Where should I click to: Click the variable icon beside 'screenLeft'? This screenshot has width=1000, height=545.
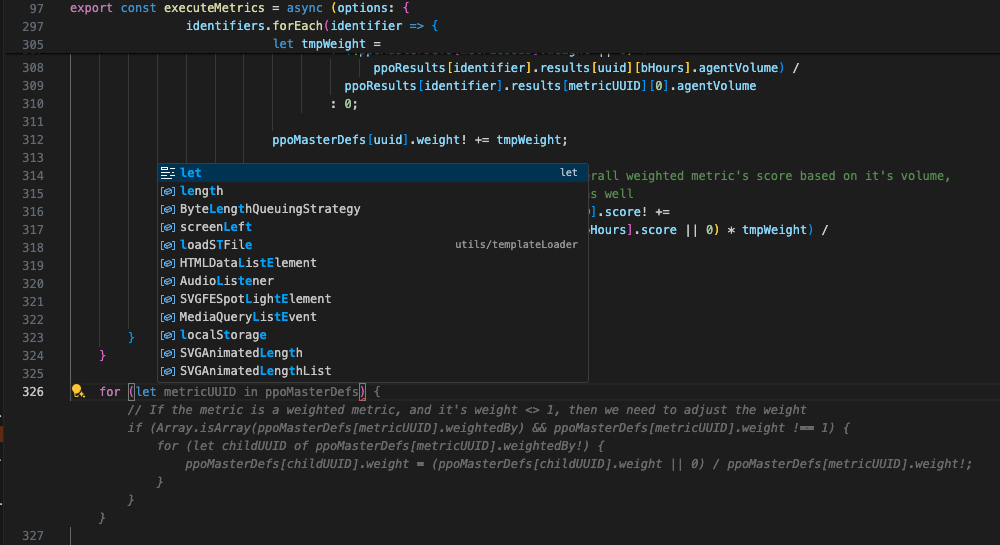[x=168, y=227]
